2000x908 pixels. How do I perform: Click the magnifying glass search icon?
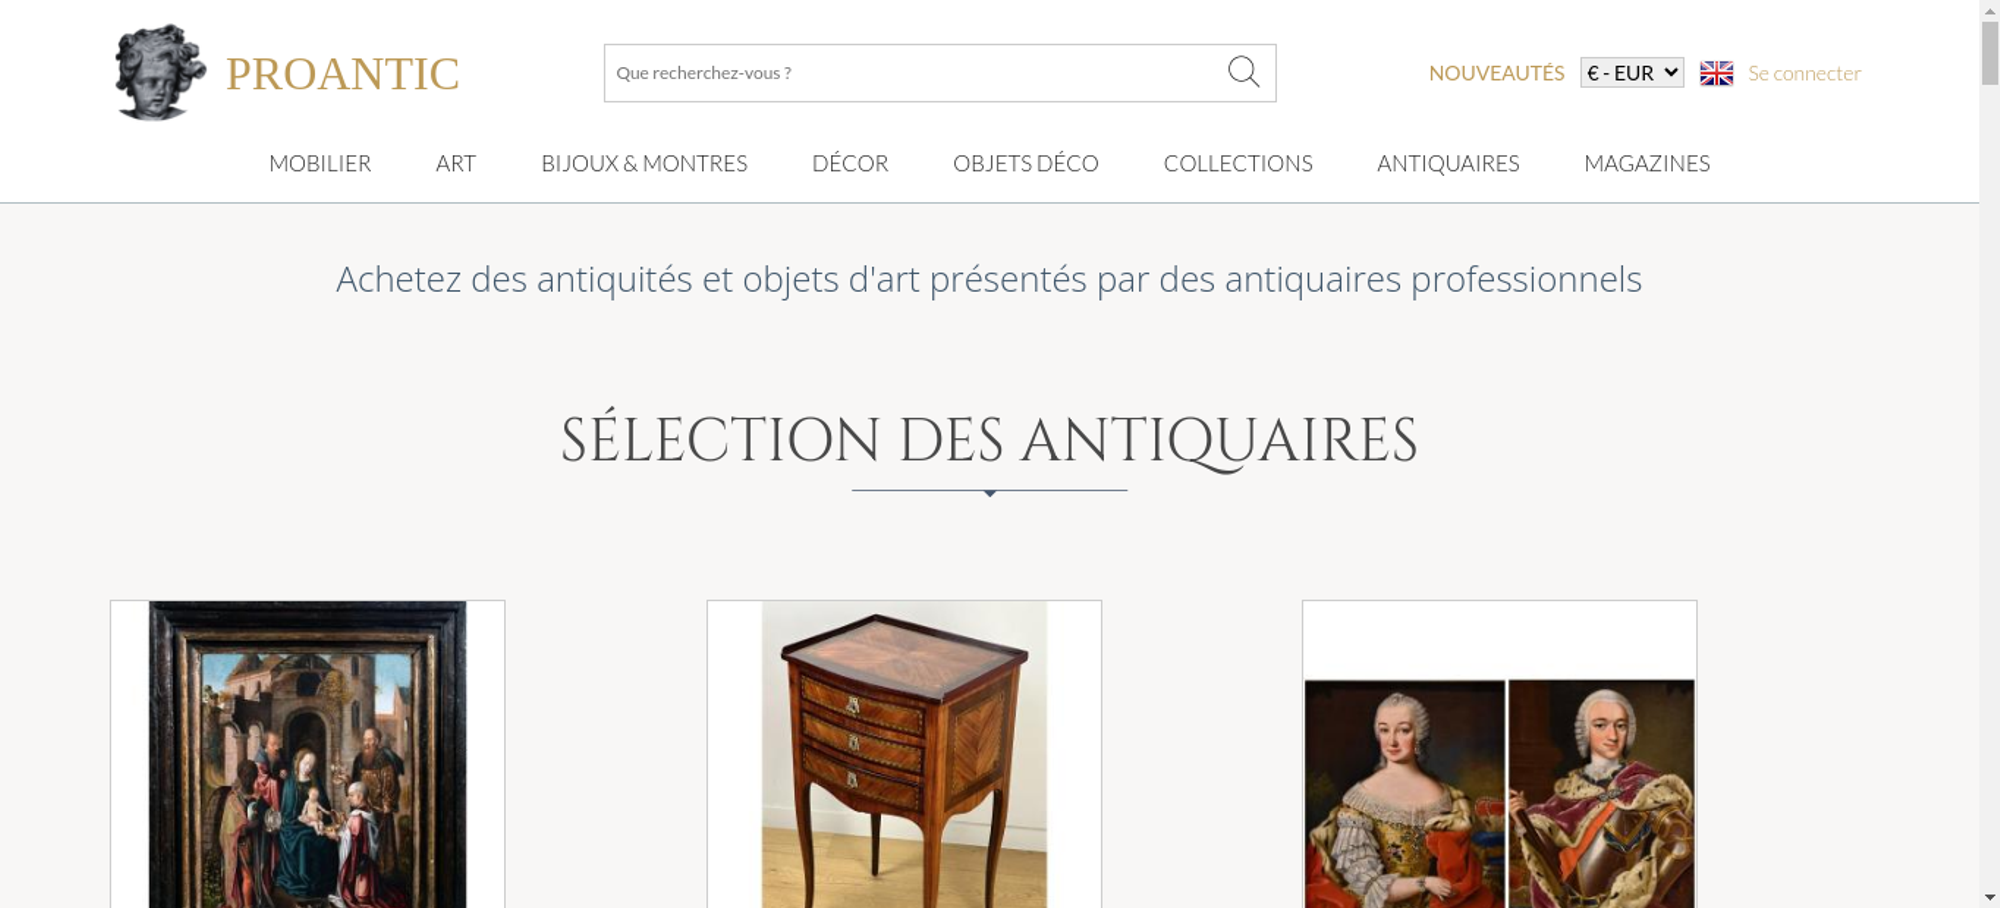(x=1243, y=72)
